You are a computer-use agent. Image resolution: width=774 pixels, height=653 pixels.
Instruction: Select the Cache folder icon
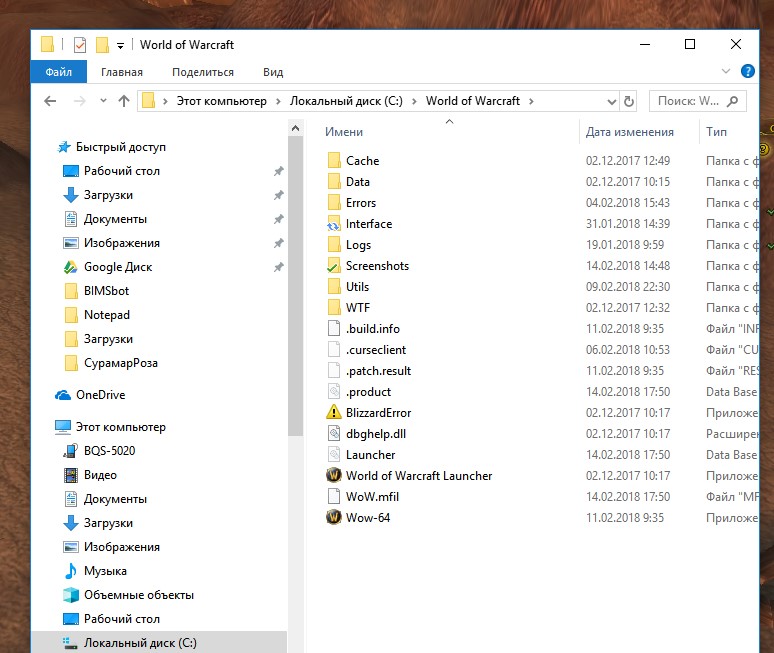(334, 160)
